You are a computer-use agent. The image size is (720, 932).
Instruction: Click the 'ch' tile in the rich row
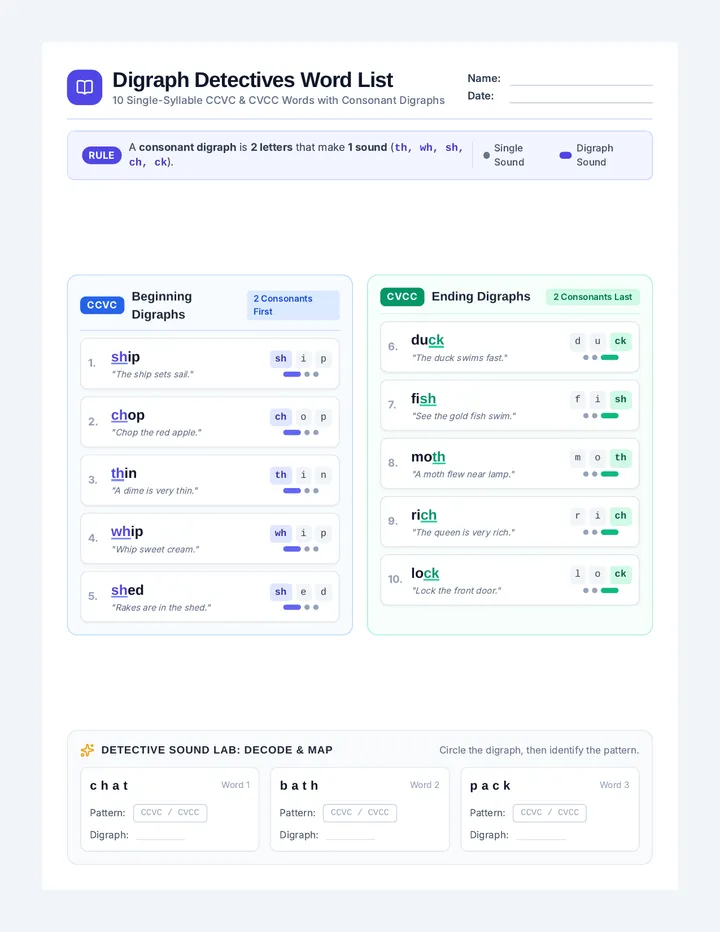click(x=620, y=516)
